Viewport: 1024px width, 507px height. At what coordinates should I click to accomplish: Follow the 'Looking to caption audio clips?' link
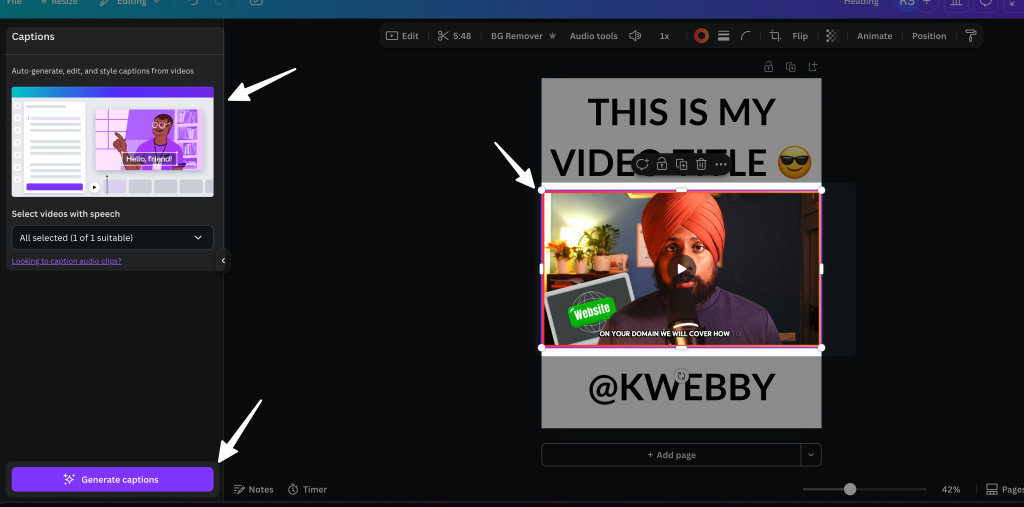(x=67, y=261)
